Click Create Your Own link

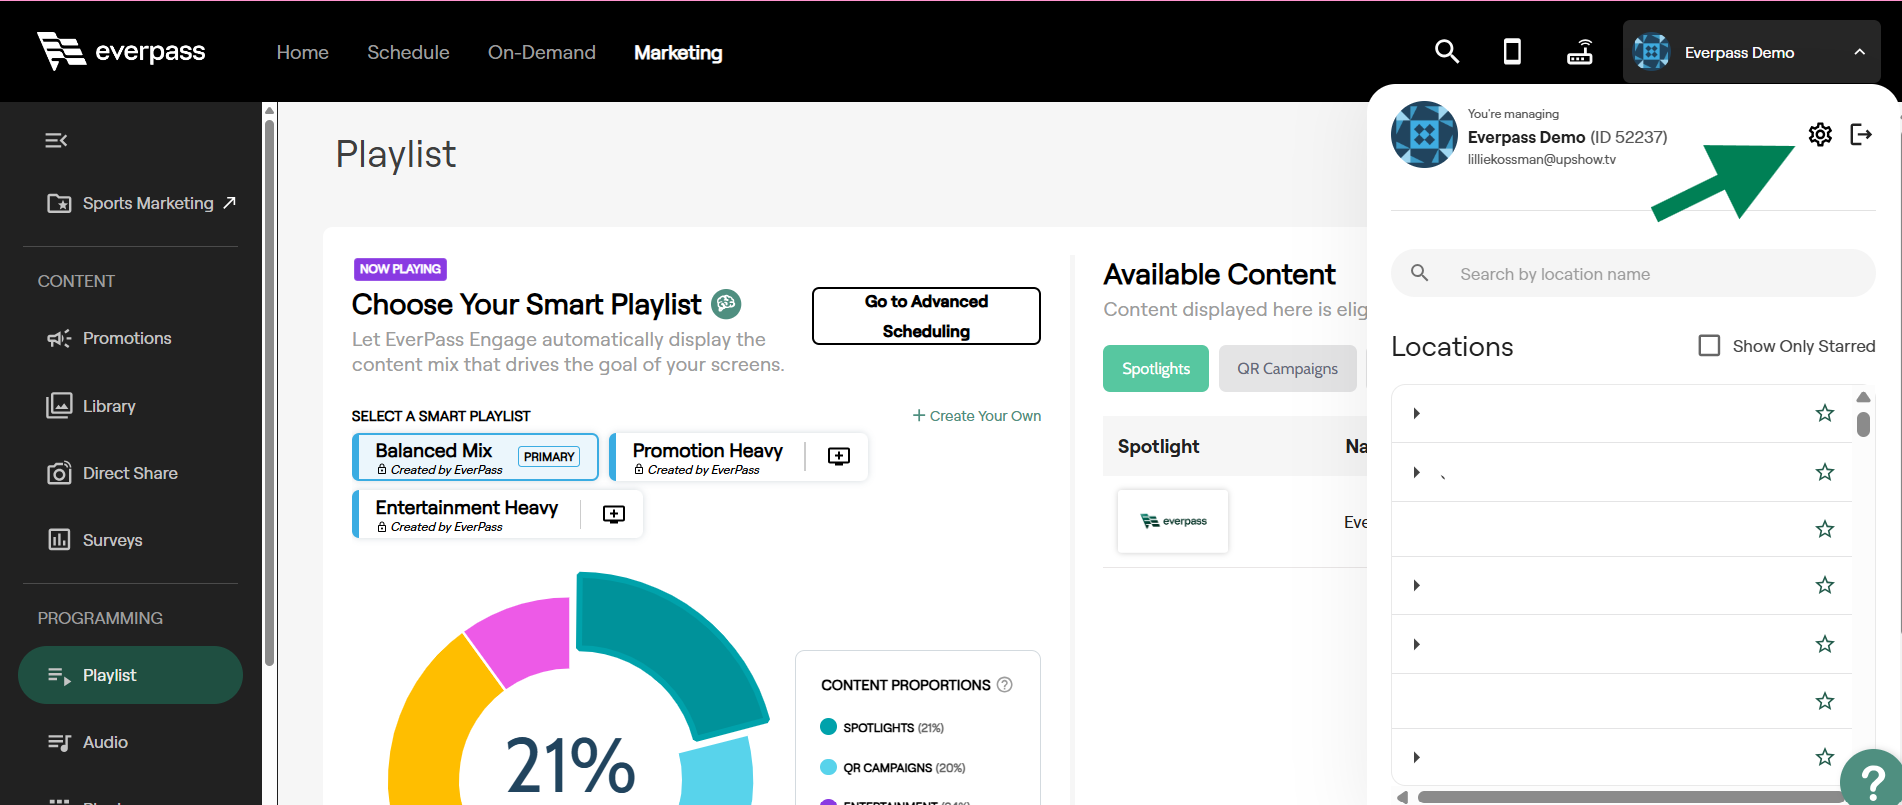pos(977,416)
